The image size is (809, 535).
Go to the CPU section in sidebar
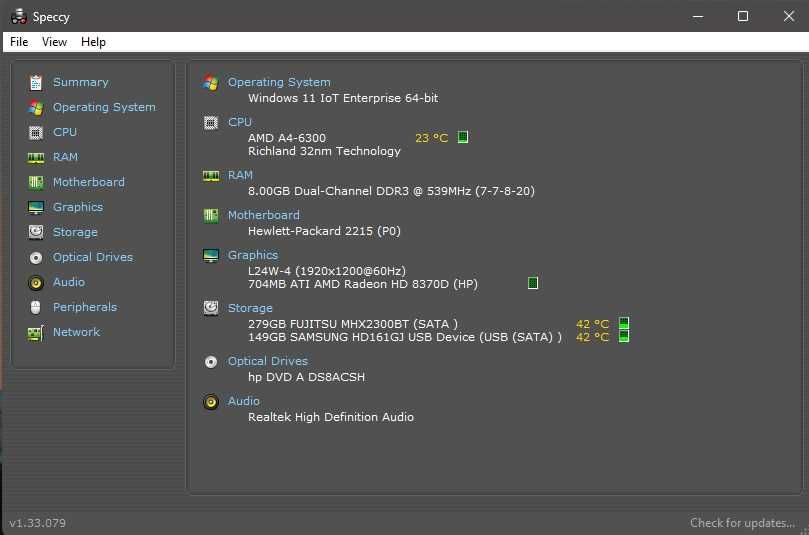[x=65, y=132]
